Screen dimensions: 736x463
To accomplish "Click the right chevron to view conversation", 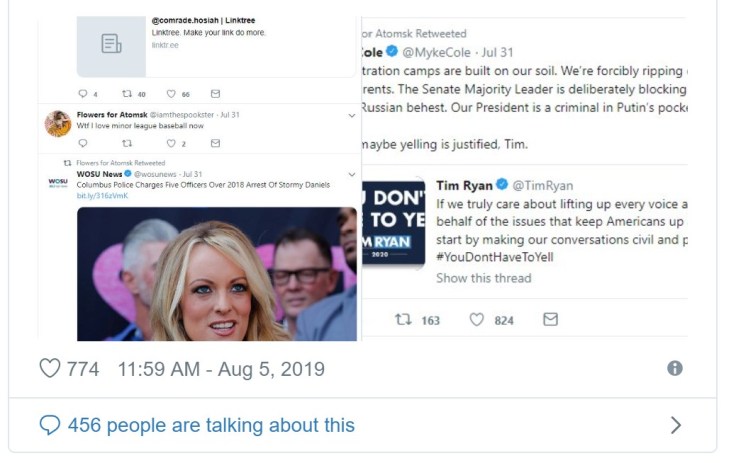I will (x=675, y=425).
